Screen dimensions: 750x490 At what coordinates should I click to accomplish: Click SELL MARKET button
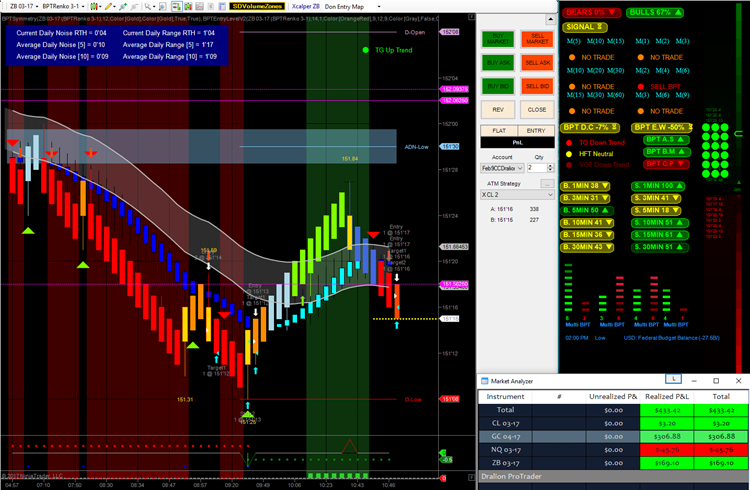[537, 39]
